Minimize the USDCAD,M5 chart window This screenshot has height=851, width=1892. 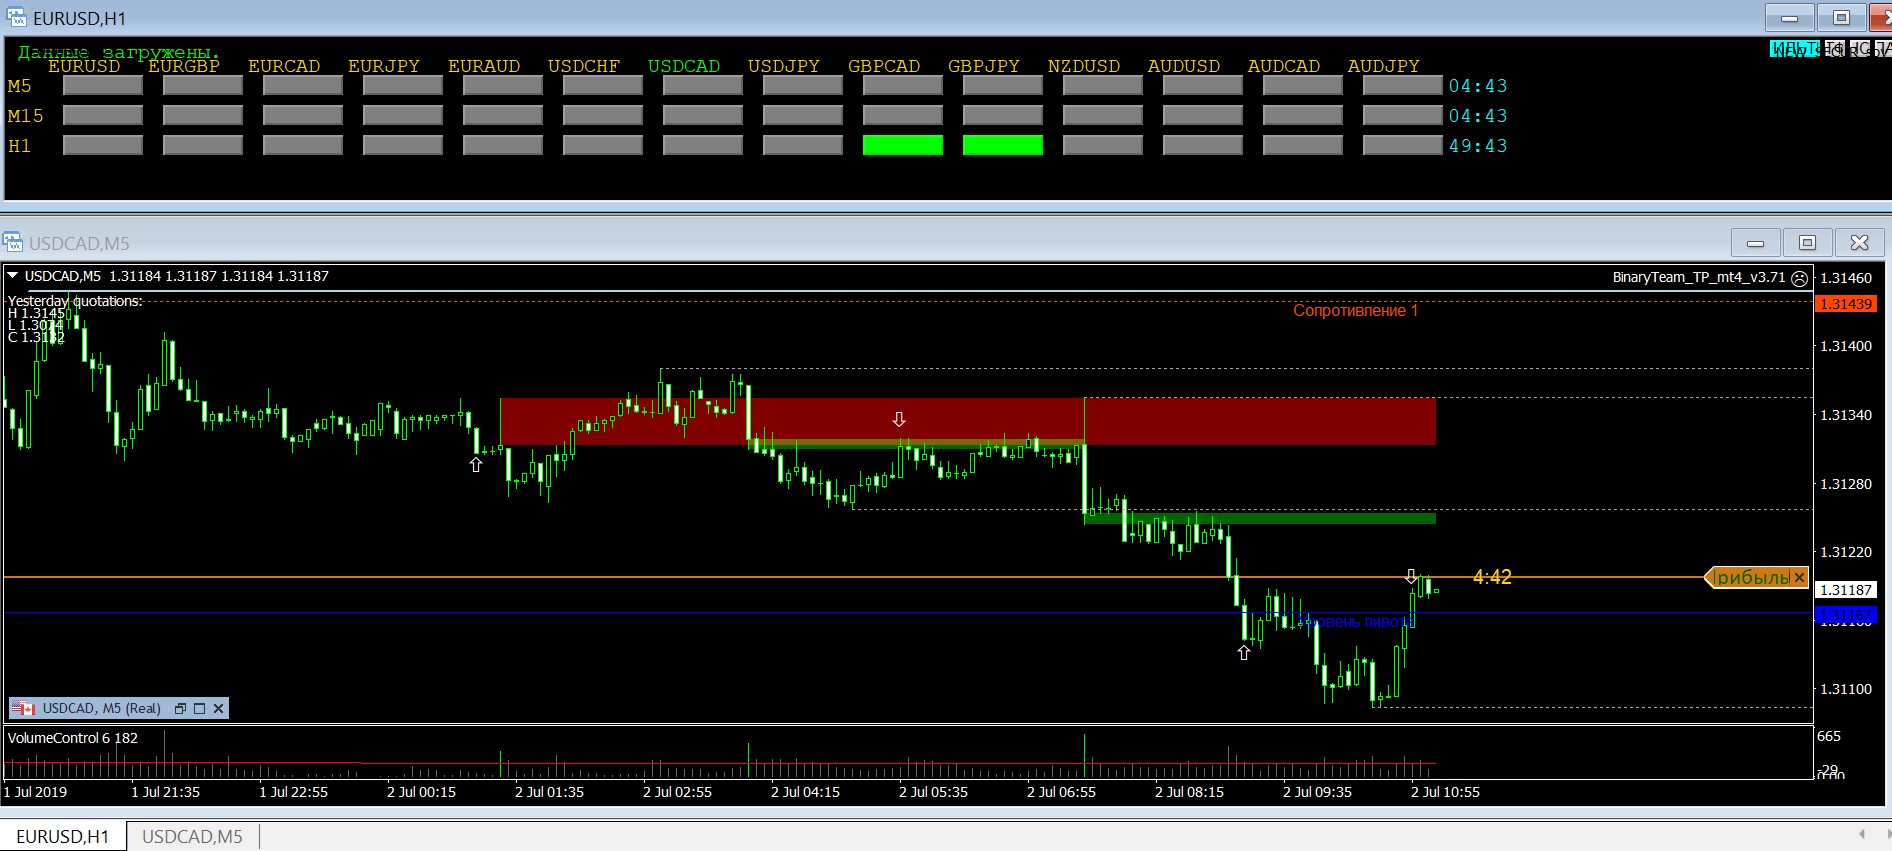1755,242
